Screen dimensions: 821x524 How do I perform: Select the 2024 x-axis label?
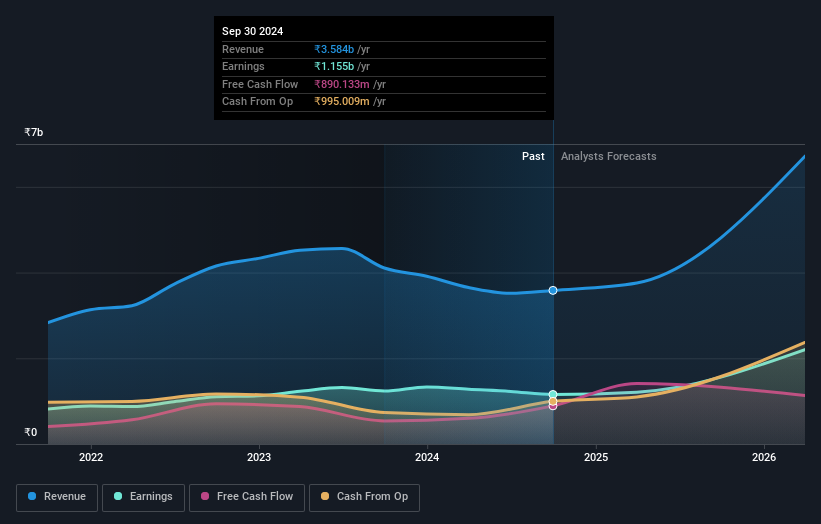pos(427,457)
